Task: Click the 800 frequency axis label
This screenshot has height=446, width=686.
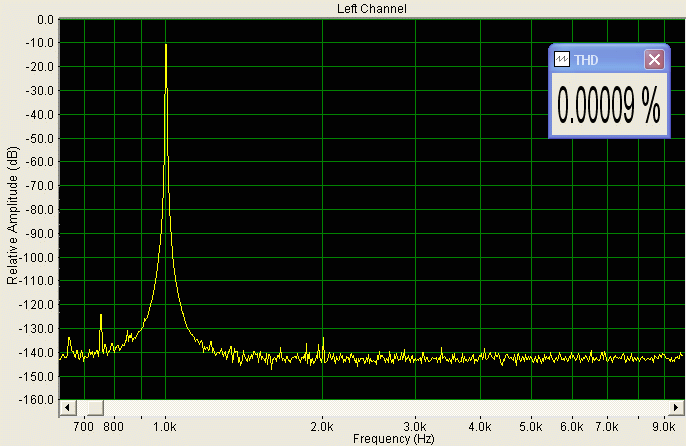Action: [x=113, y=427]
